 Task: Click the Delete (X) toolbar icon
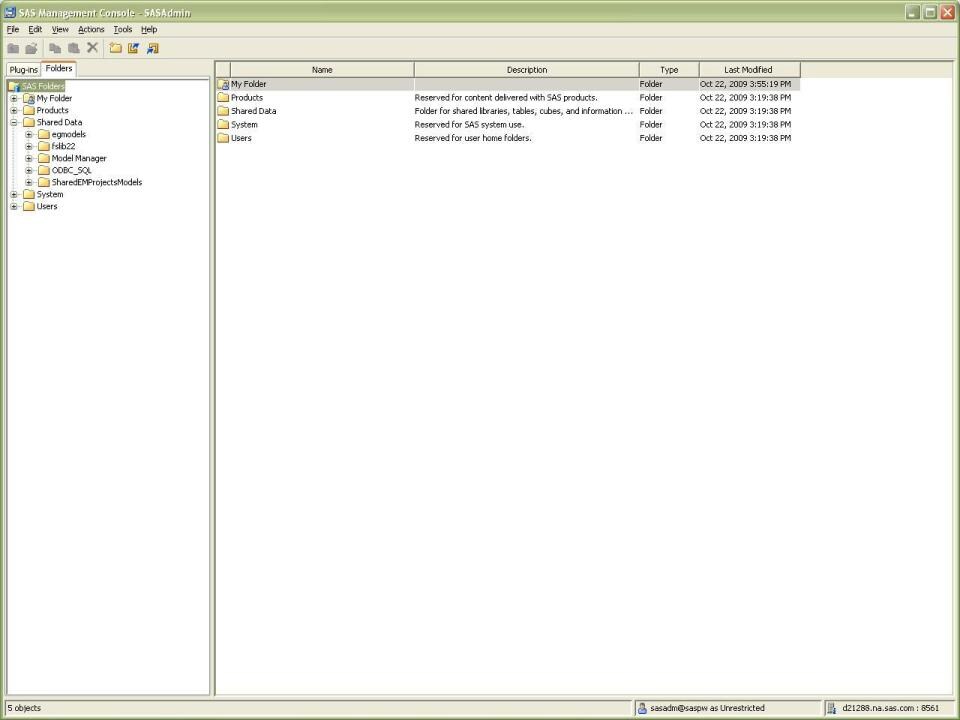click(92, 47)
